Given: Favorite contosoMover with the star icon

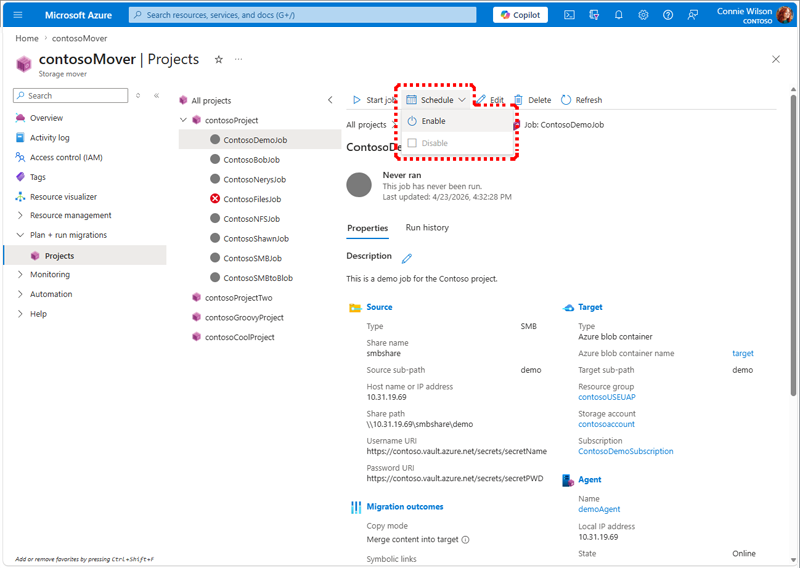Looking at the screenshot, I should 219,60.
